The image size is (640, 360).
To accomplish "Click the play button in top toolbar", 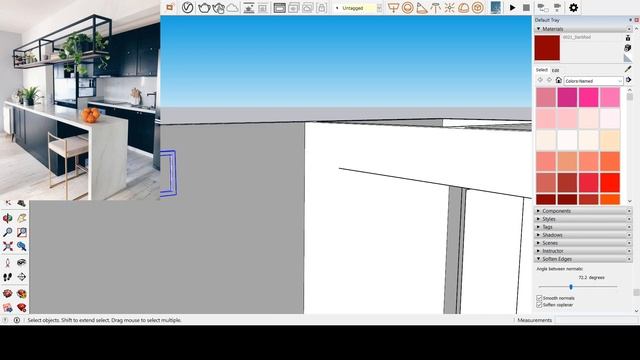I will pos(513,8).
